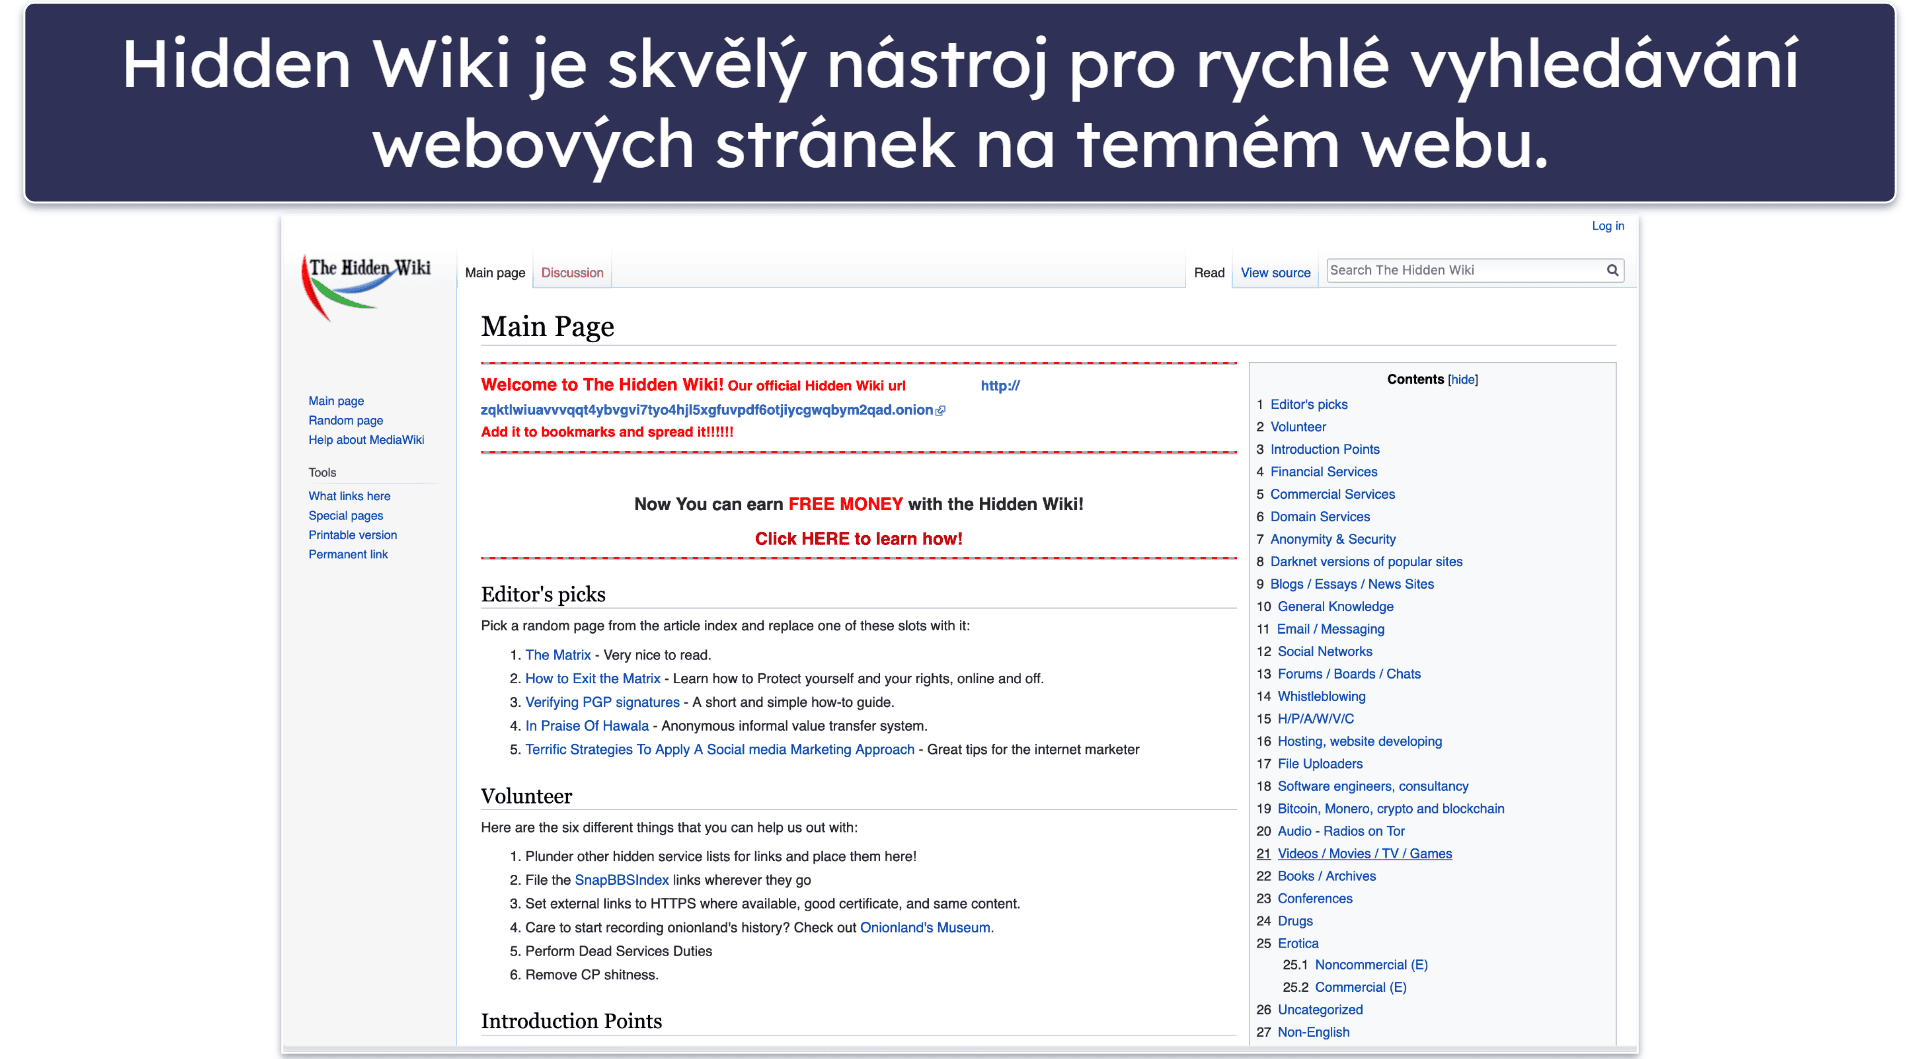
Task: Open How to Exit the Matrix
Action: (593, 679)
